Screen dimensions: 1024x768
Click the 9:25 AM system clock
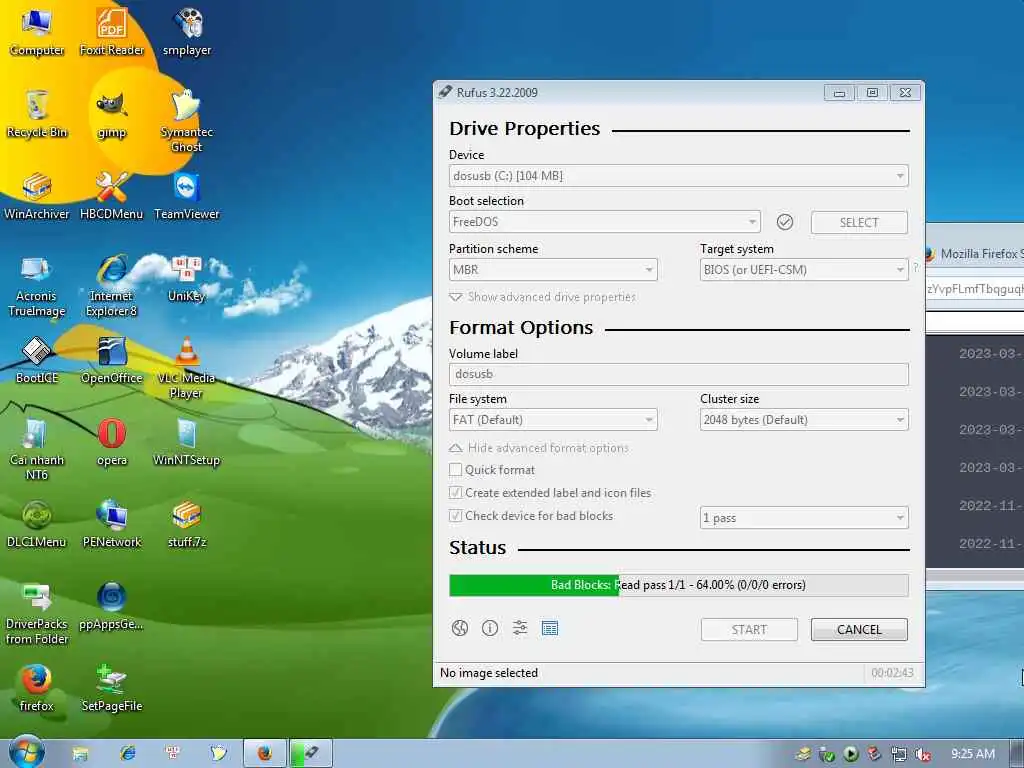[x=973, y=754]
